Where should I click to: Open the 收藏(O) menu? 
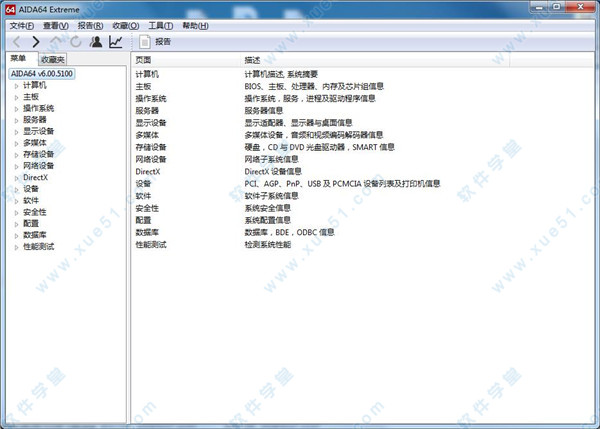click(126, 26)
